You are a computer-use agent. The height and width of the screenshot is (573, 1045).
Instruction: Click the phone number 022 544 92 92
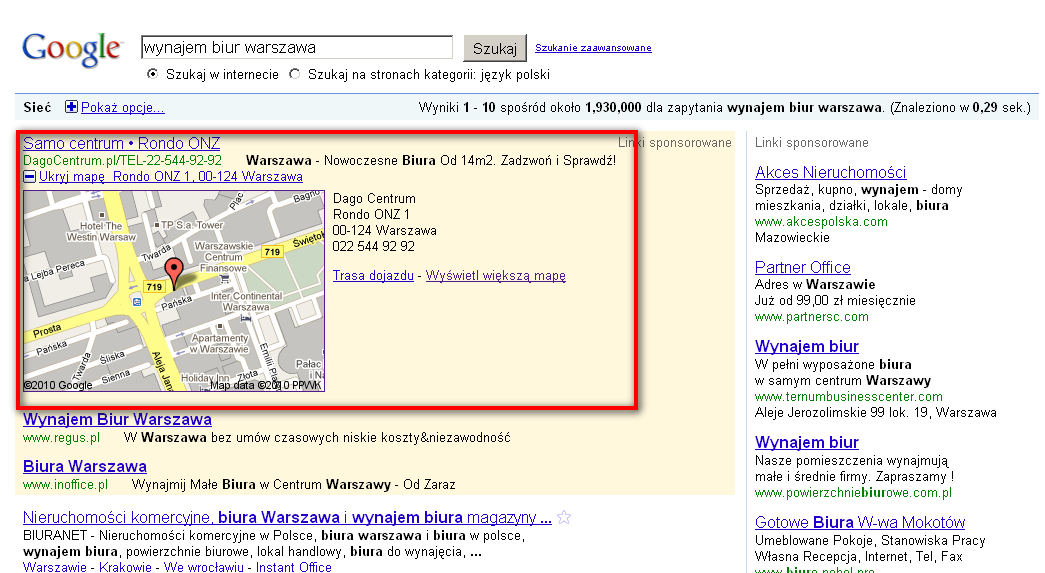(x=374, y=247)
